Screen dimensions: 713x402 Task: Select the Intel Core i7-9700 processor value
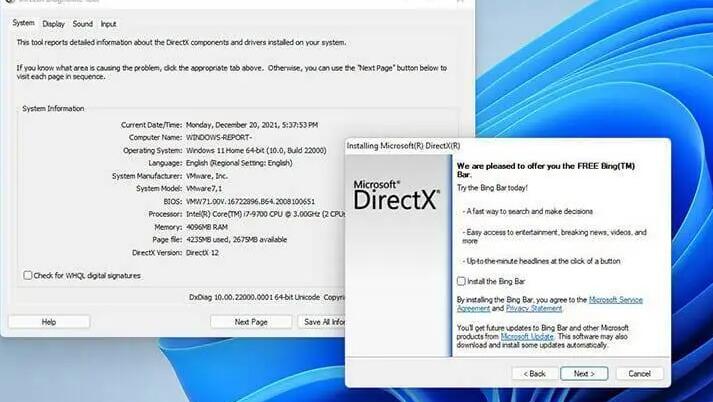click(x=266, y=214)
